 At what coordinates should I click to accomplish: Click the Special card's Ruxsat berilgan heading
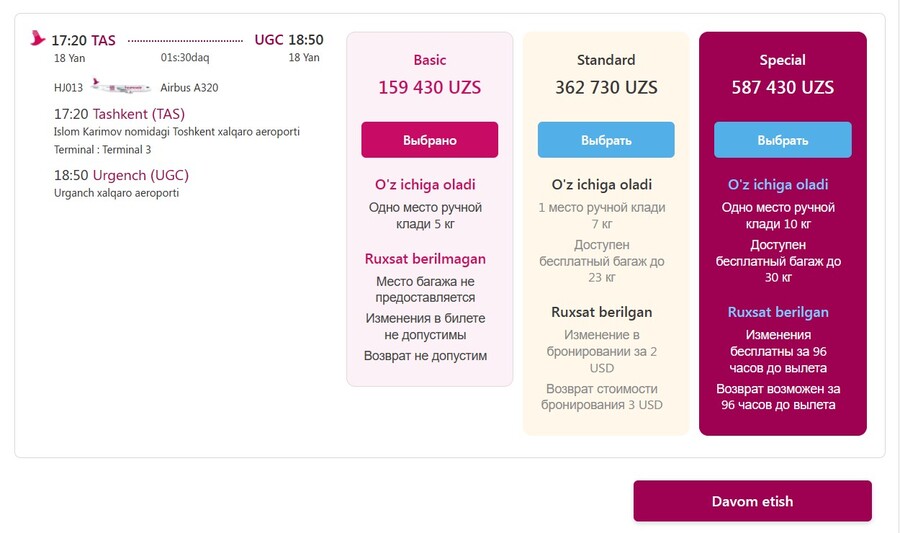coord(778,312)
